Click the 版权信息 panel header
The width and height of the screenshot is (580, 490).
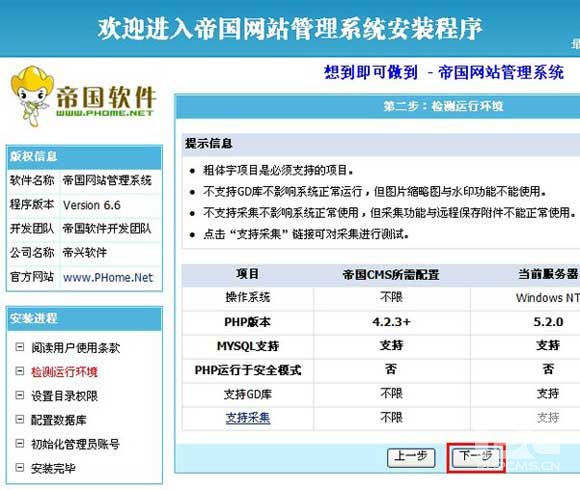tap(84, 157)
